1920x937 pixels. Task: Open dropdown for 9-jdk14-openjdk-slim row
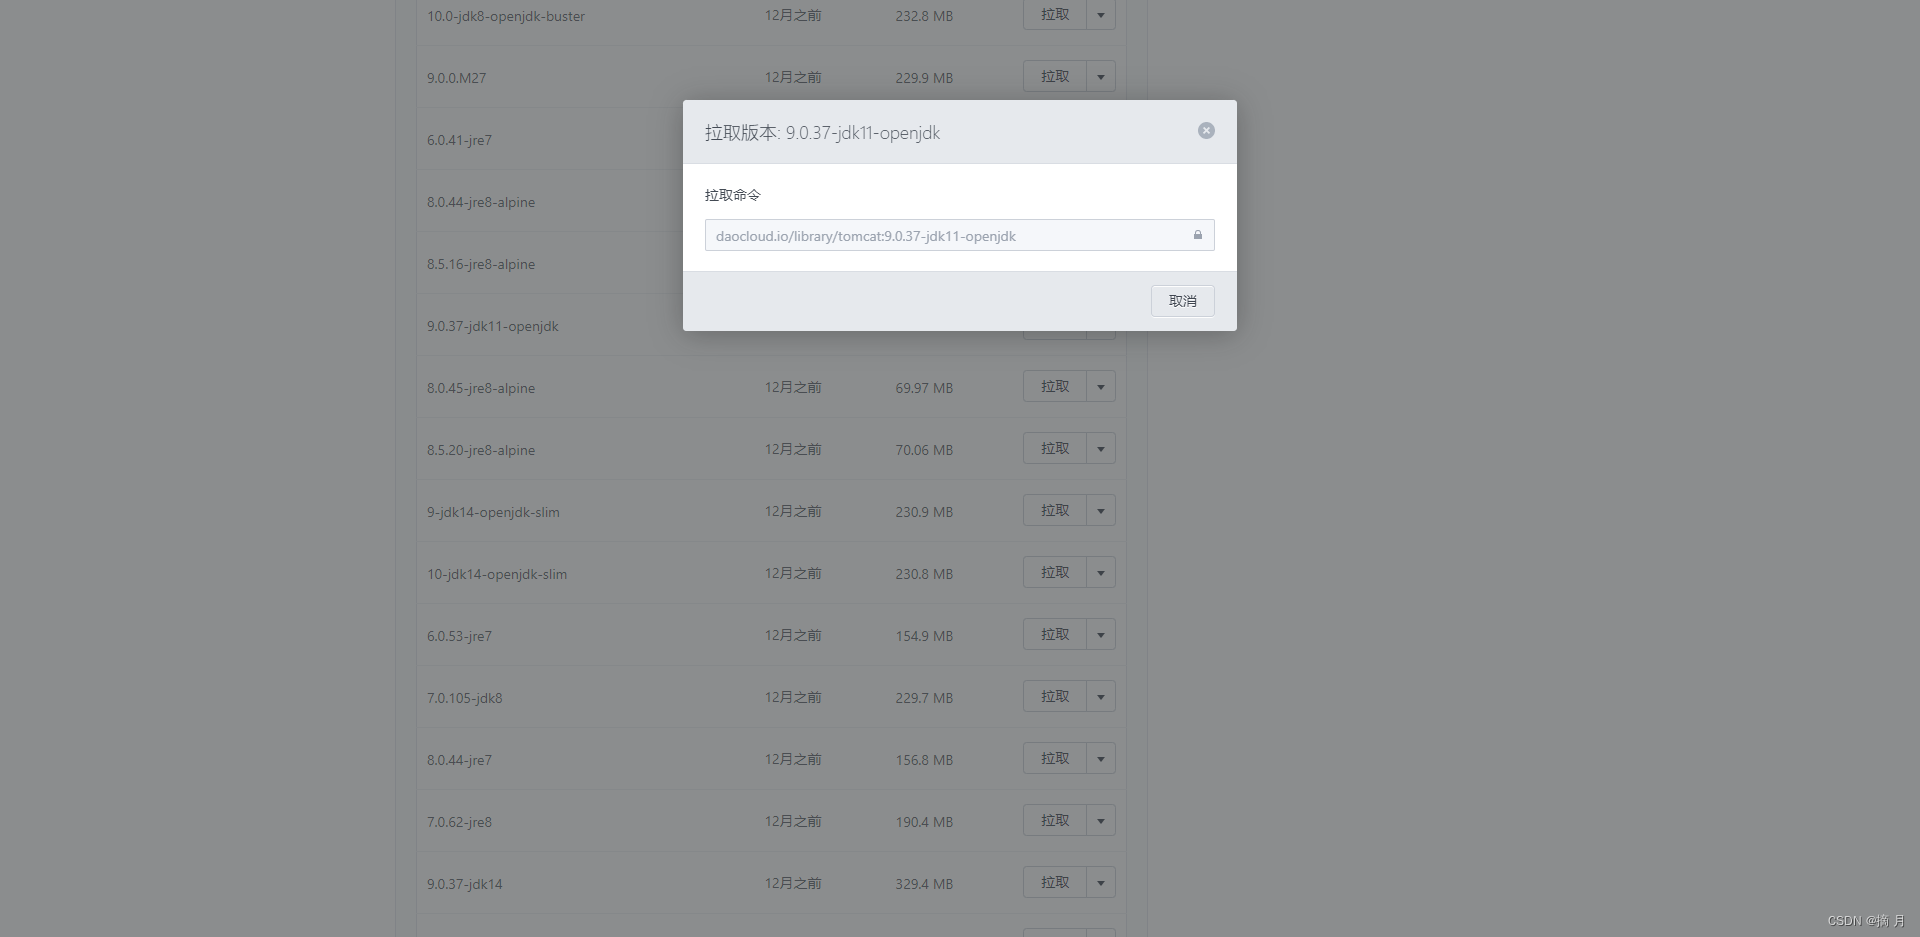pyautogui.click(x=1100, y=511)
